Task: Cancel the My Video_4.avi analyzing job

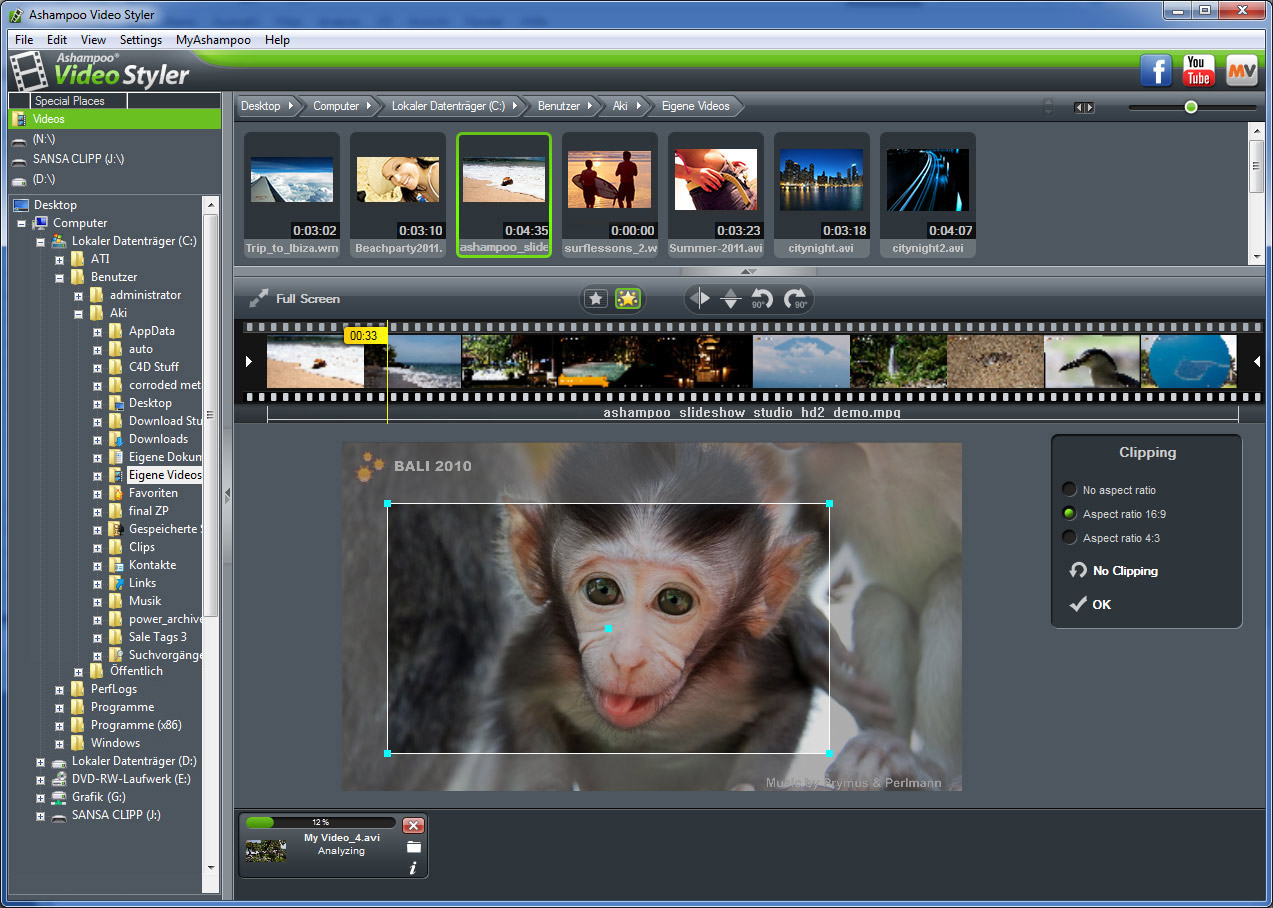Action: [x=413, y=825]
